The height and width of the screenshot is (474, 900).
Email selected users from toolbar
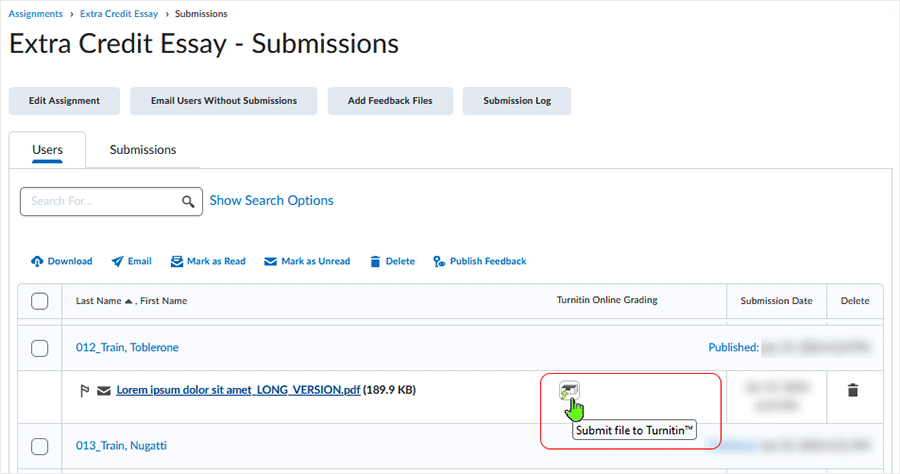pyautogui.click(x=131, y=261)
